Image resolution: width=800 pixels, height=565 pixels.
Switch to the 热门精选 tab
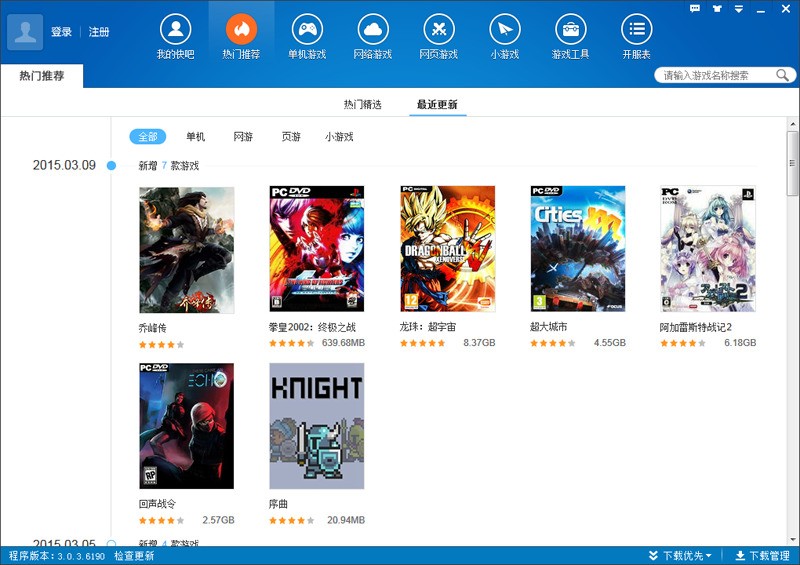[x=362, y=105]
